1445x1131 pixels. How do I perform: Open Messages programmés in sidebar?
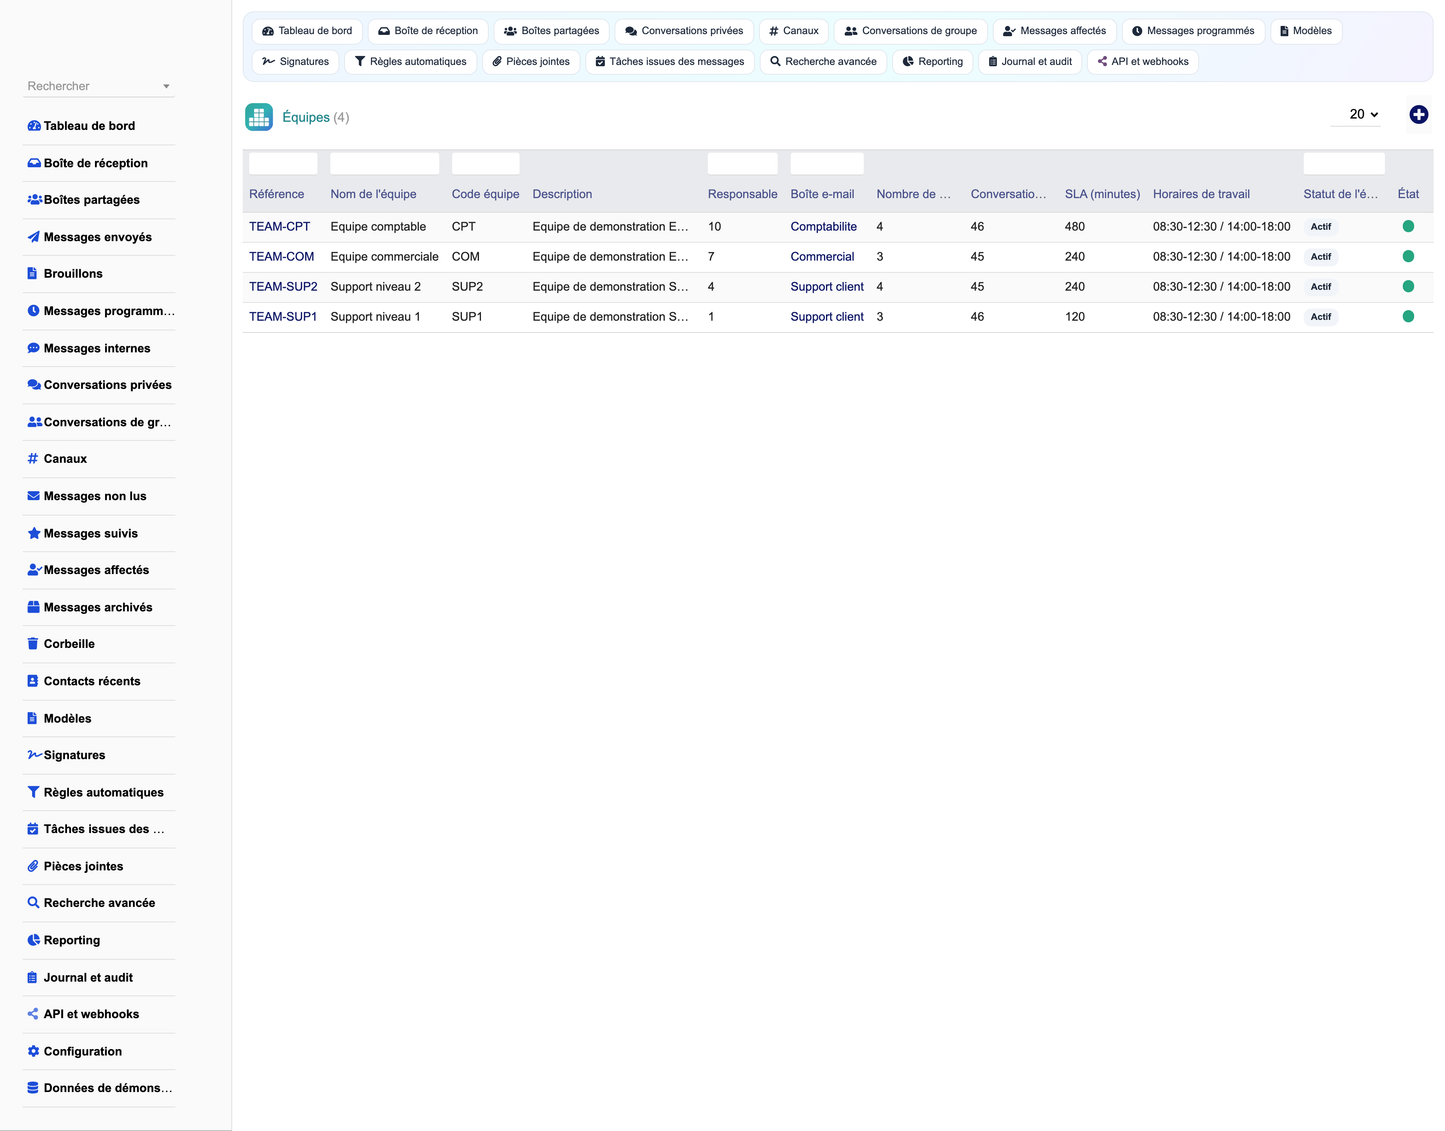[x=99, y=311]
